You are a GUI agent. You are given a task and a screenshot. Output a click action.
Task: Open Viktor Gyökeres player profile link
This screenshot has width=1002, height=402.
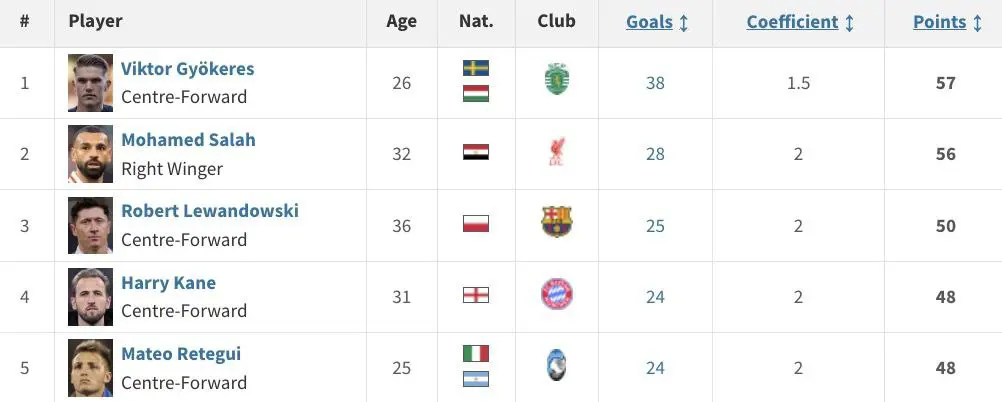(x=187, y=68)
